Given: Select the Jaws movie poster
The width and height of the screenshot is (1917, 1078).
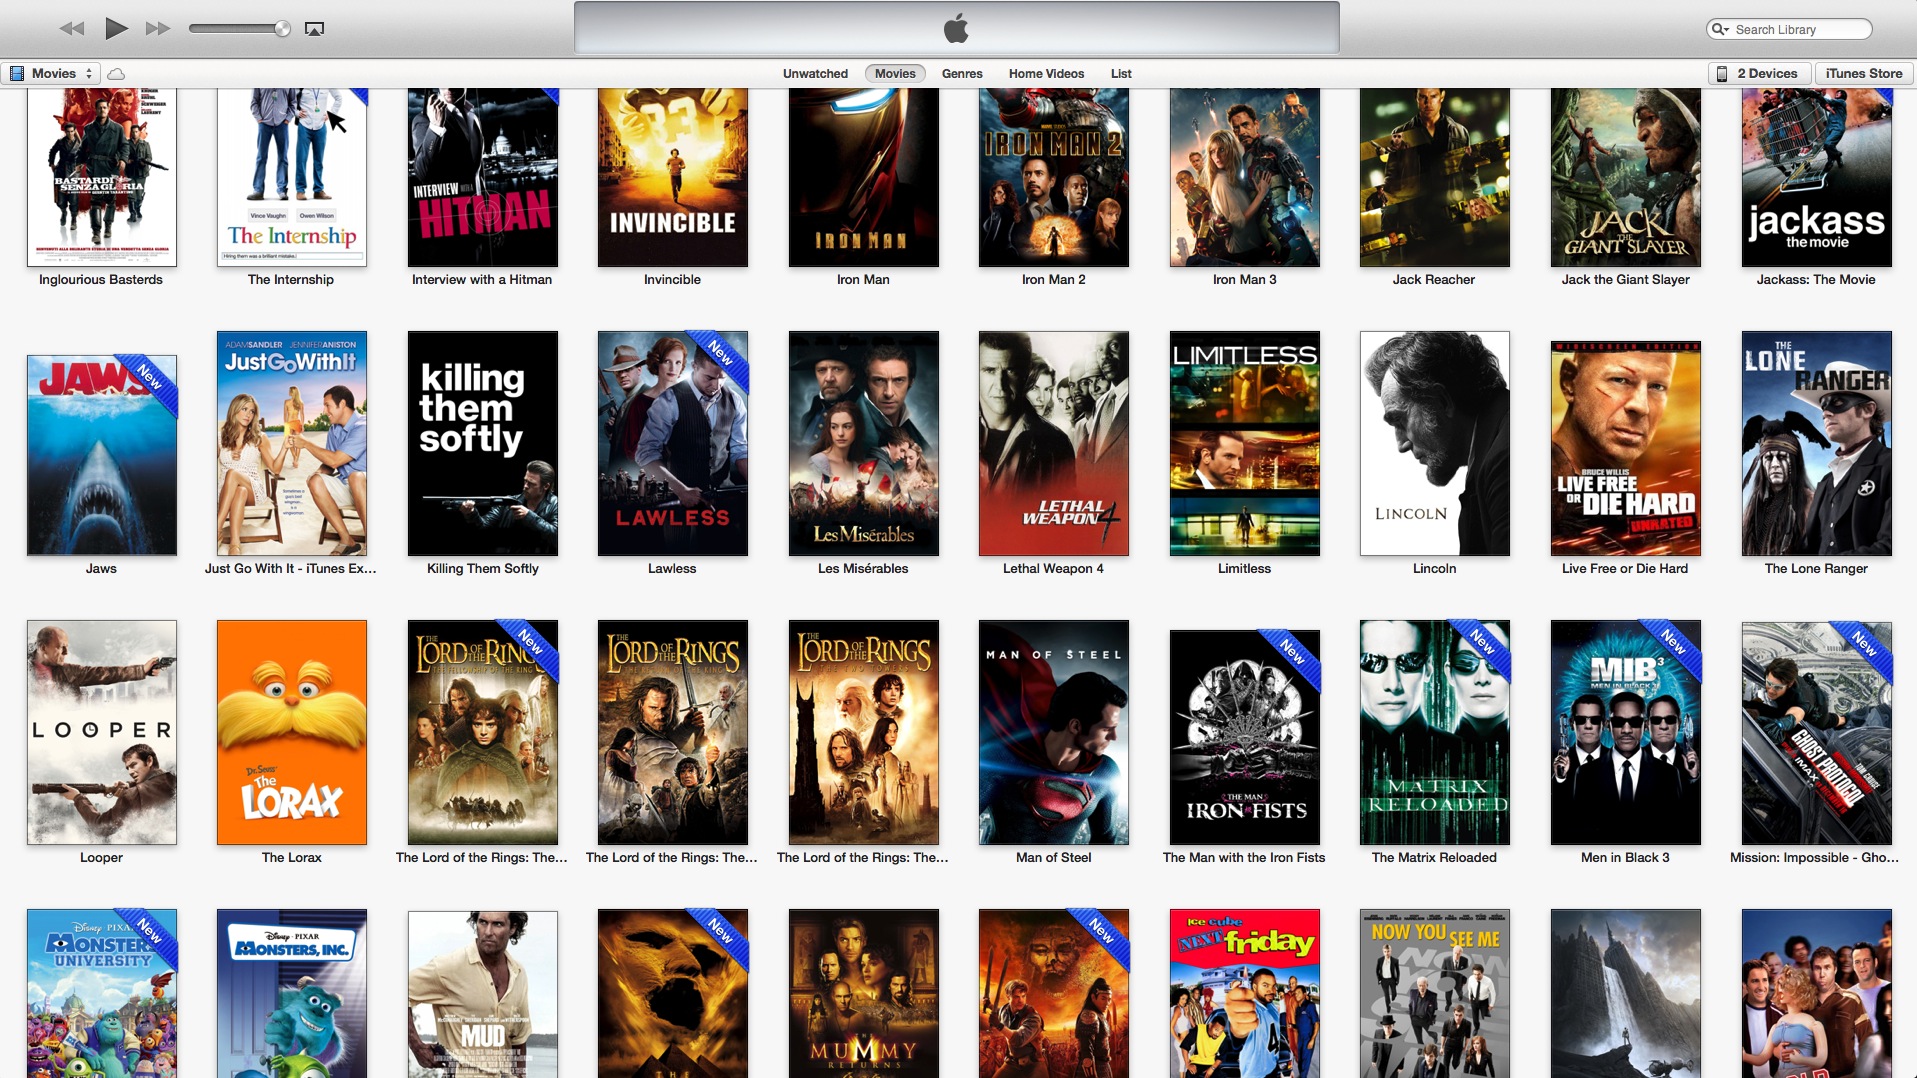Looking at the screenshot, I should [102, 455].
